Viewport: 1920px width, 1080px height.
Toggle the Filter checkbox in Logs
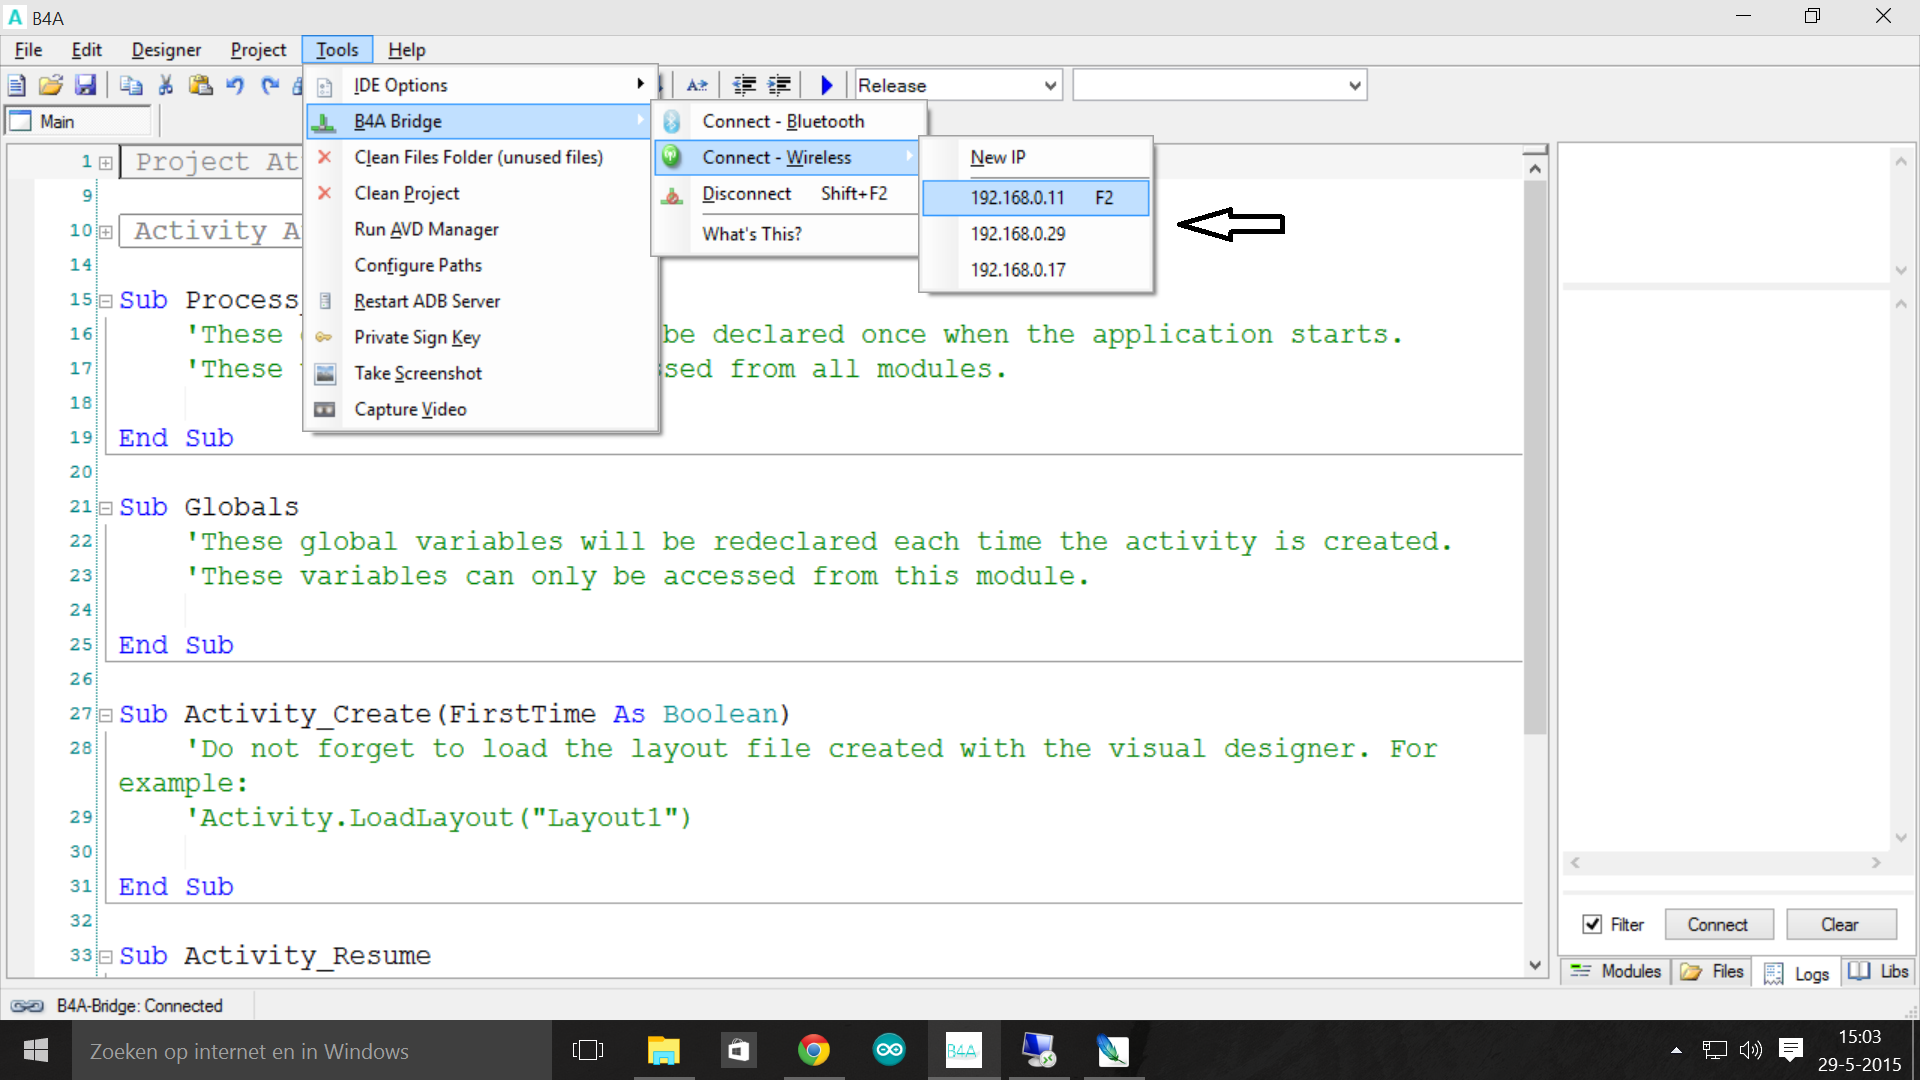1592,924
